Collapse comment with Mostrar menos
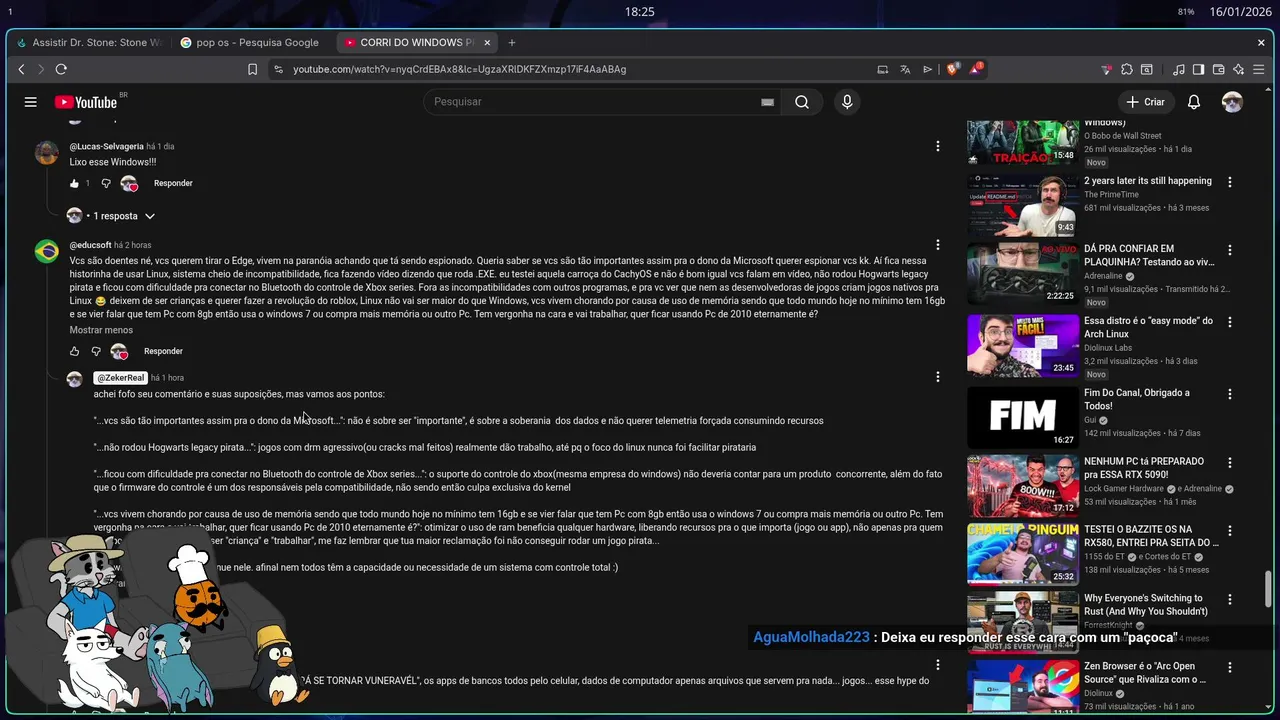This screenshot has height=720, width=1280. click(x=101, y=330)
